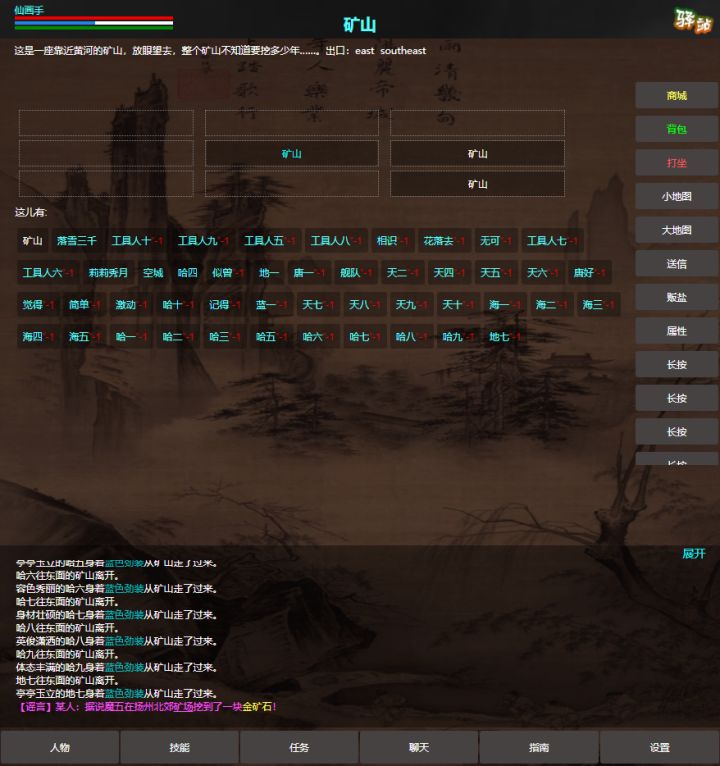Switch to the 指南 tab
The width and height of the screenshot is (720, 766).
pos(539,747)
